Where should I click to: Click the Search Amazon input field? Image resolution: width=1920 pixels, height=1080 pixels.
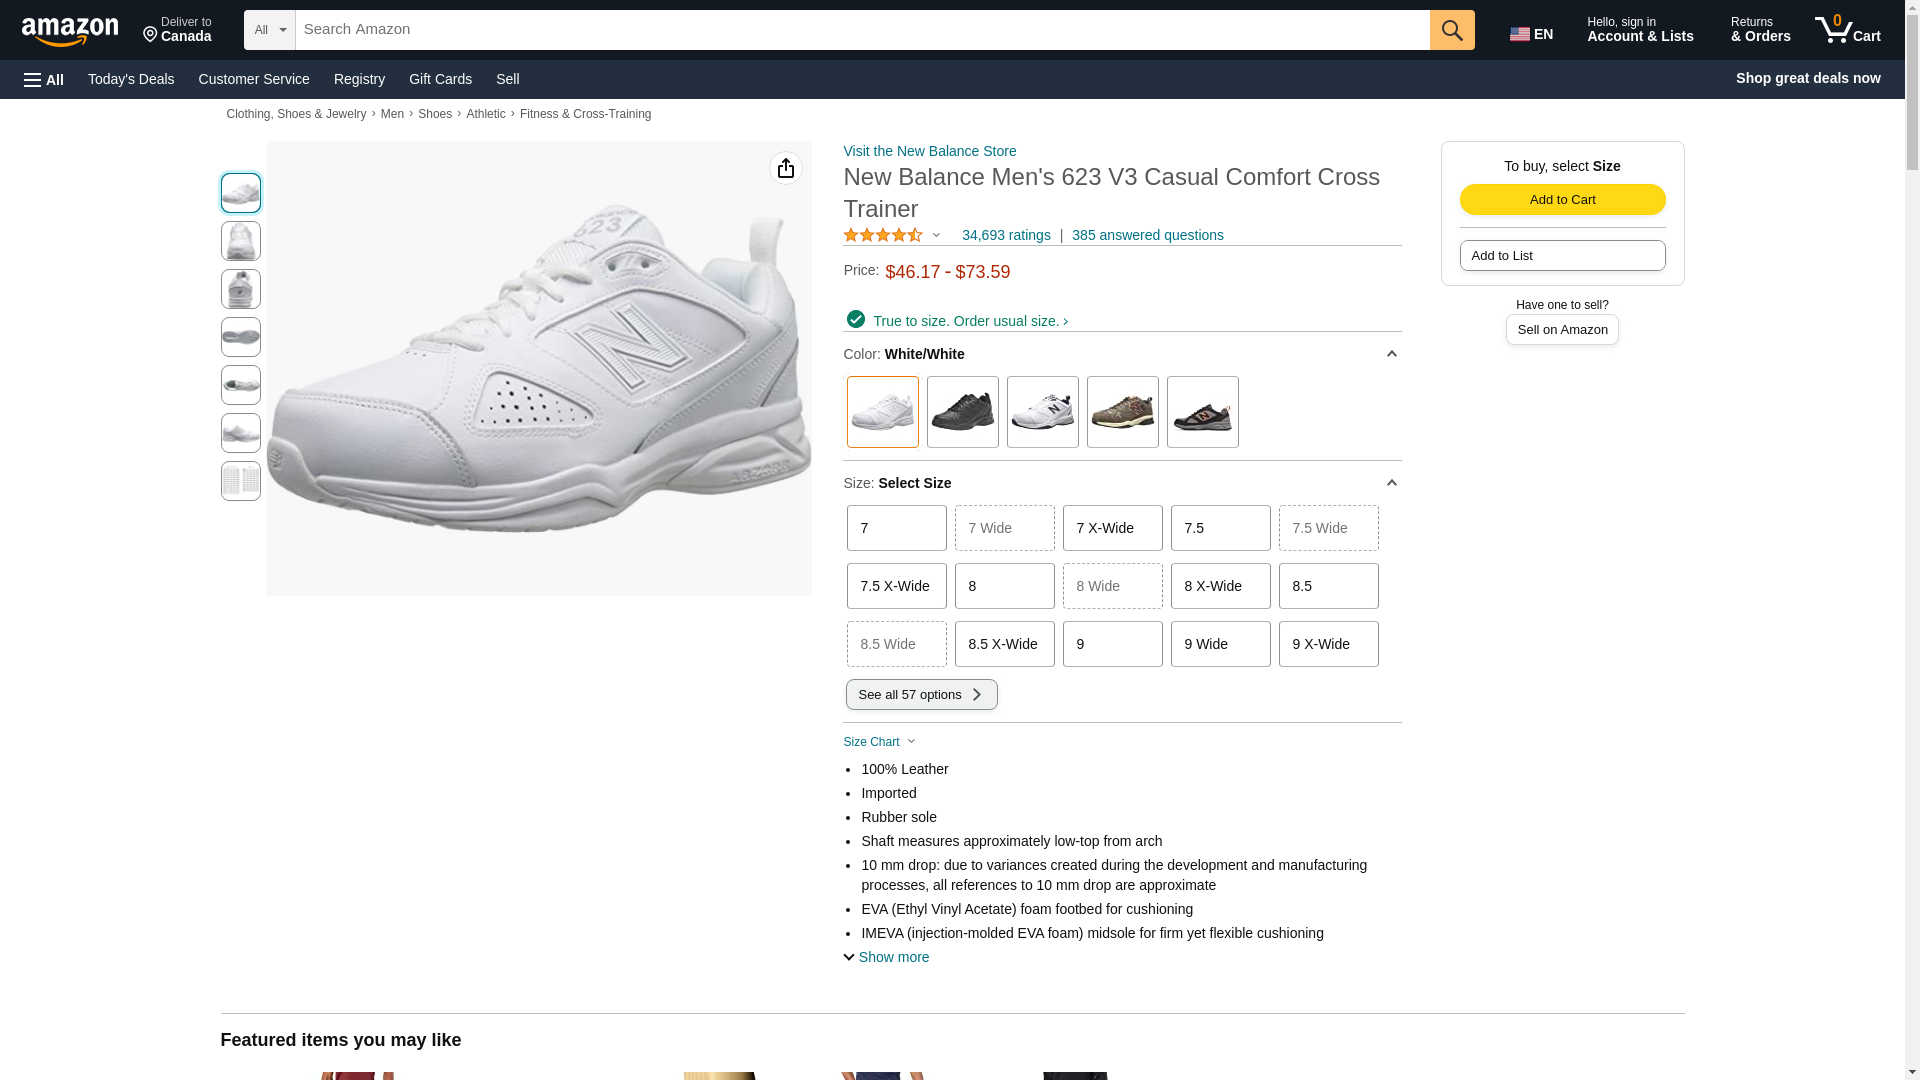click(861, 30)
